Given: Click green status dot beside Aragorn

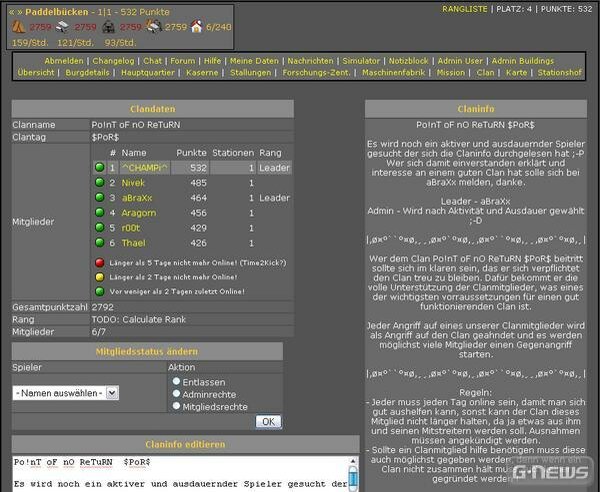Looking at the screenshot, I should pyautogui.click(x=99, y=212).
